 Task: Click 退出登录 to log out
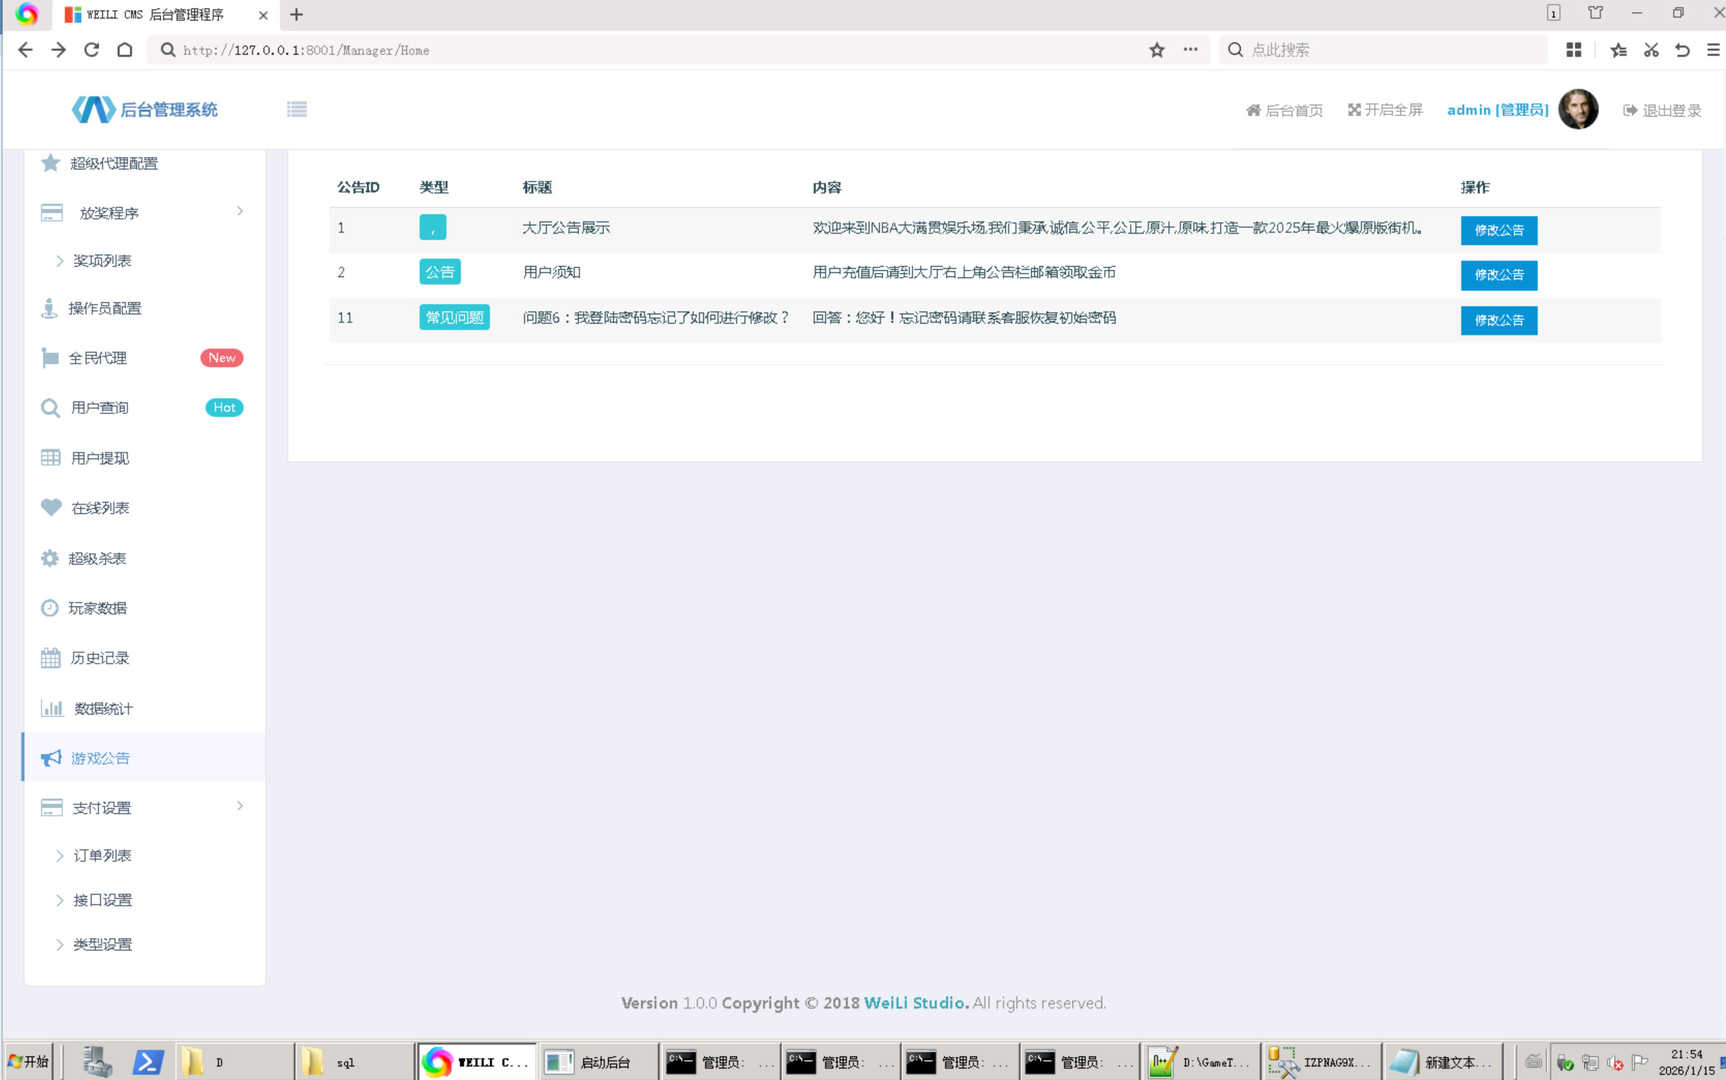[1662, 110]
